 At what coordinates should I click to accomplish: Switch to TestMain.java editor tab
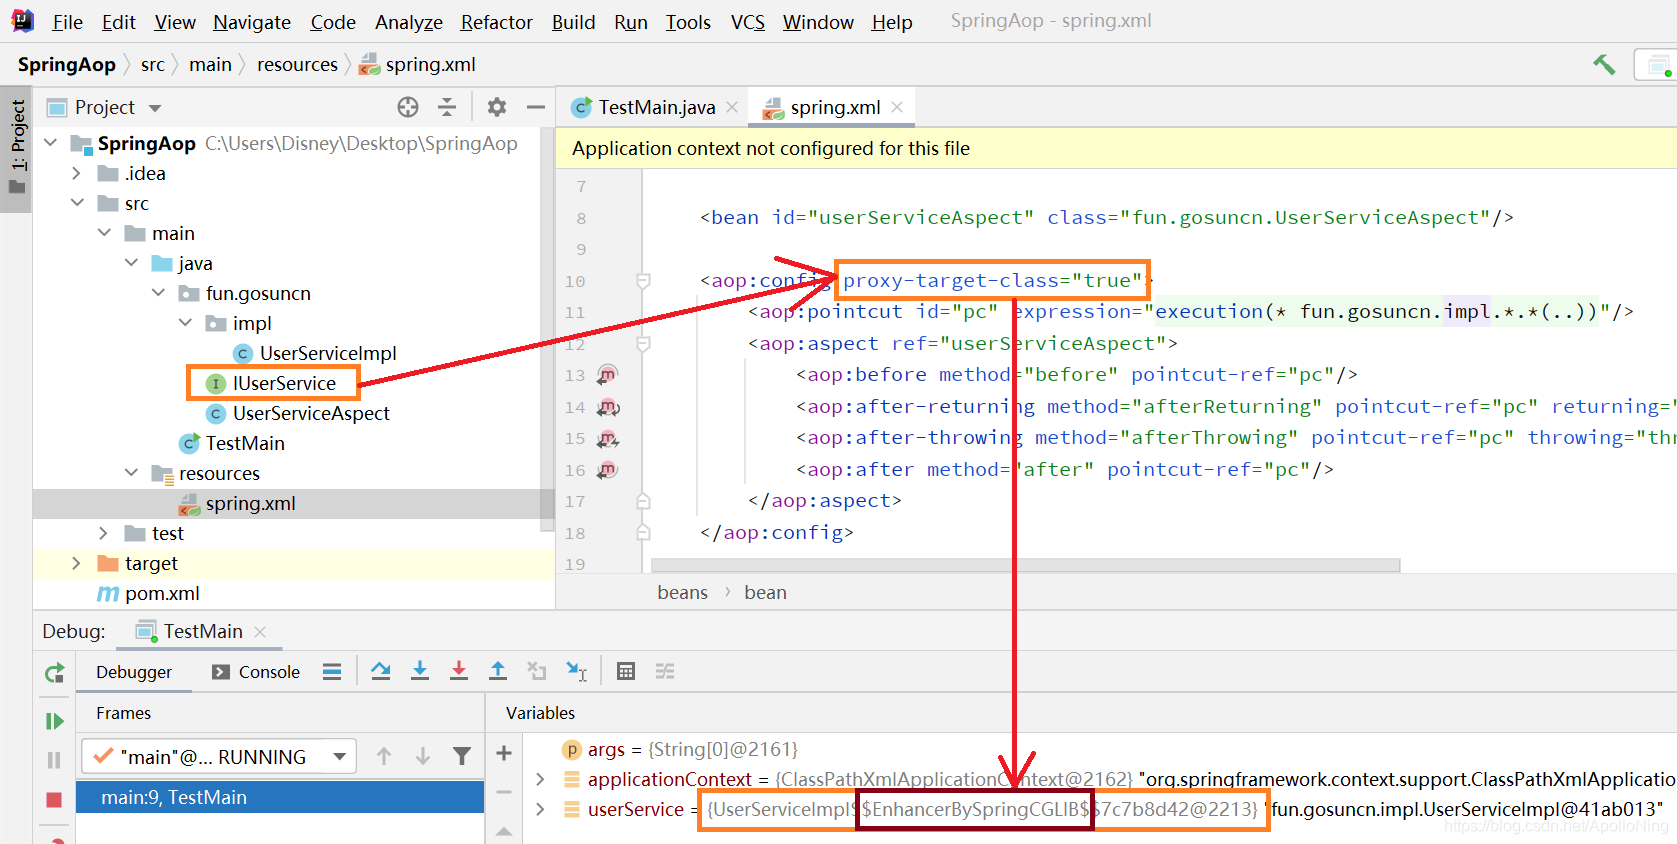[657, 107]
